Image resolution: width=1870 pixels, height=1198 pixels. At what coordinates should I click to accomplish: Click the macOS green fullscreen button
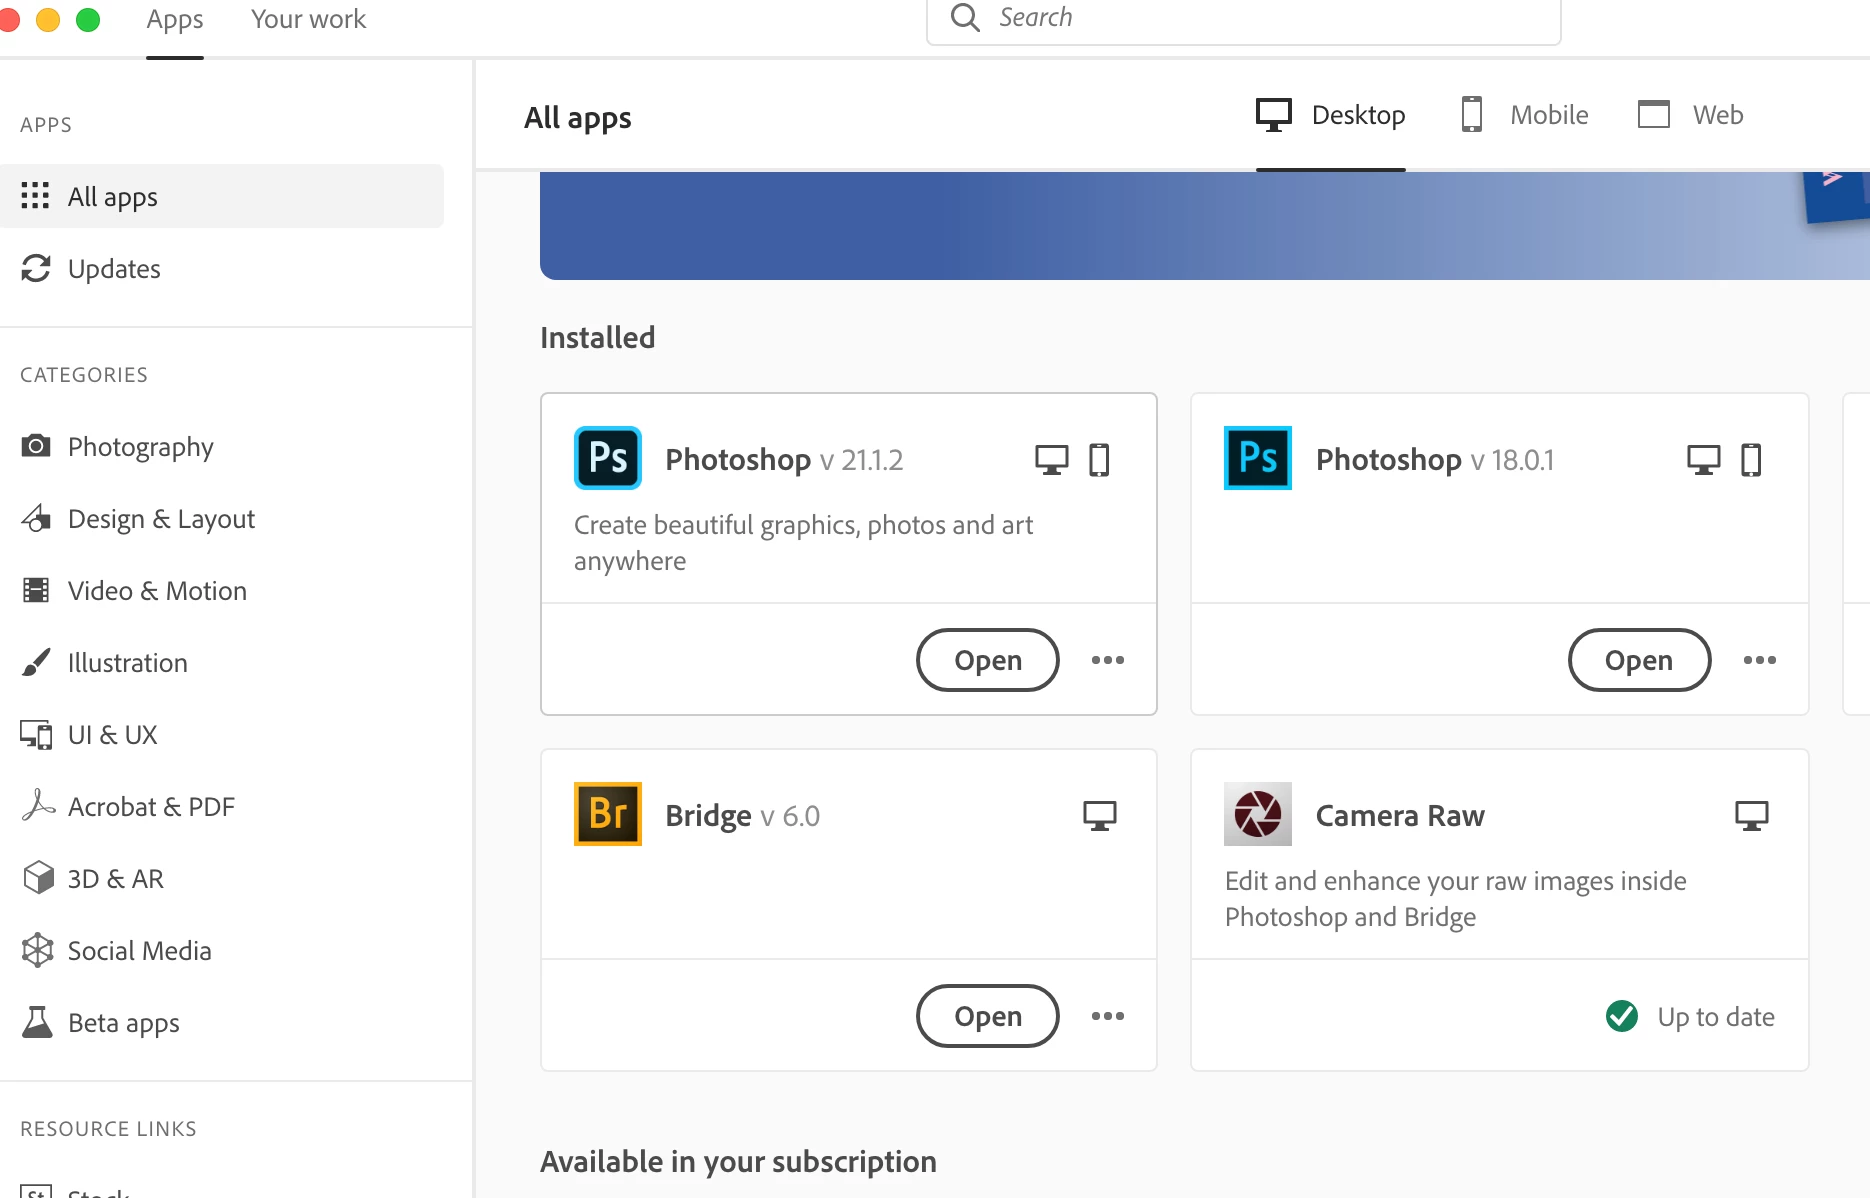(x=88, y=19)
